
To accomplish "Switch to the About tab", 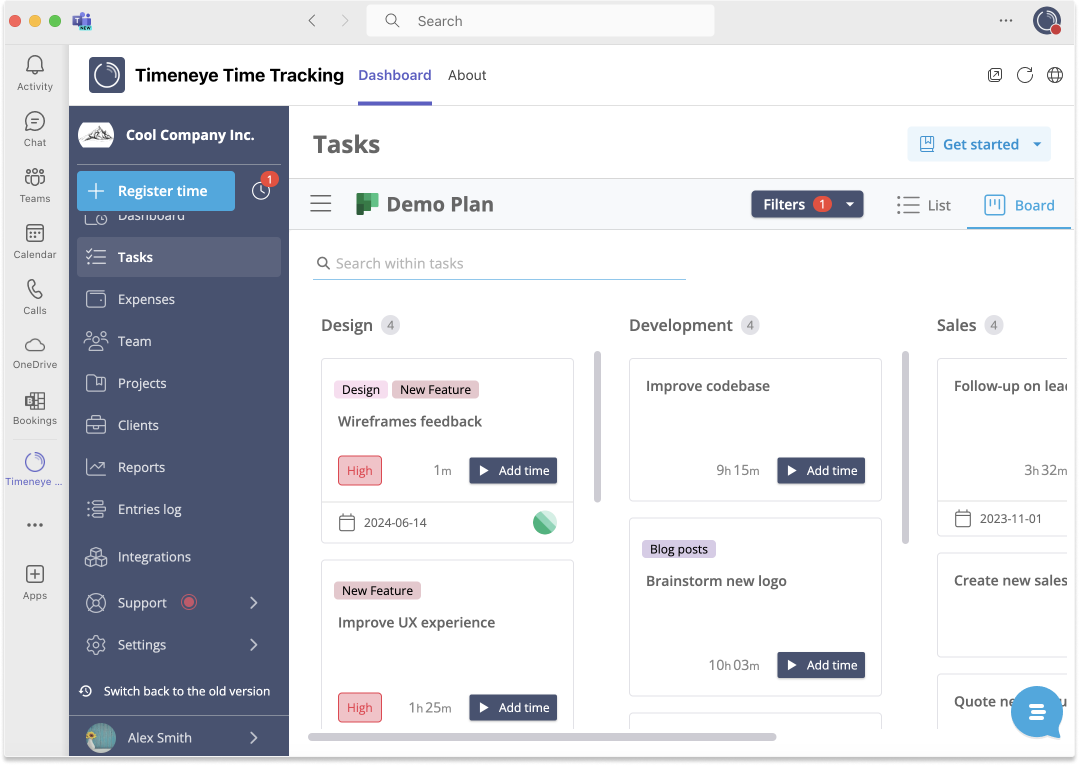I will (466, 75).
